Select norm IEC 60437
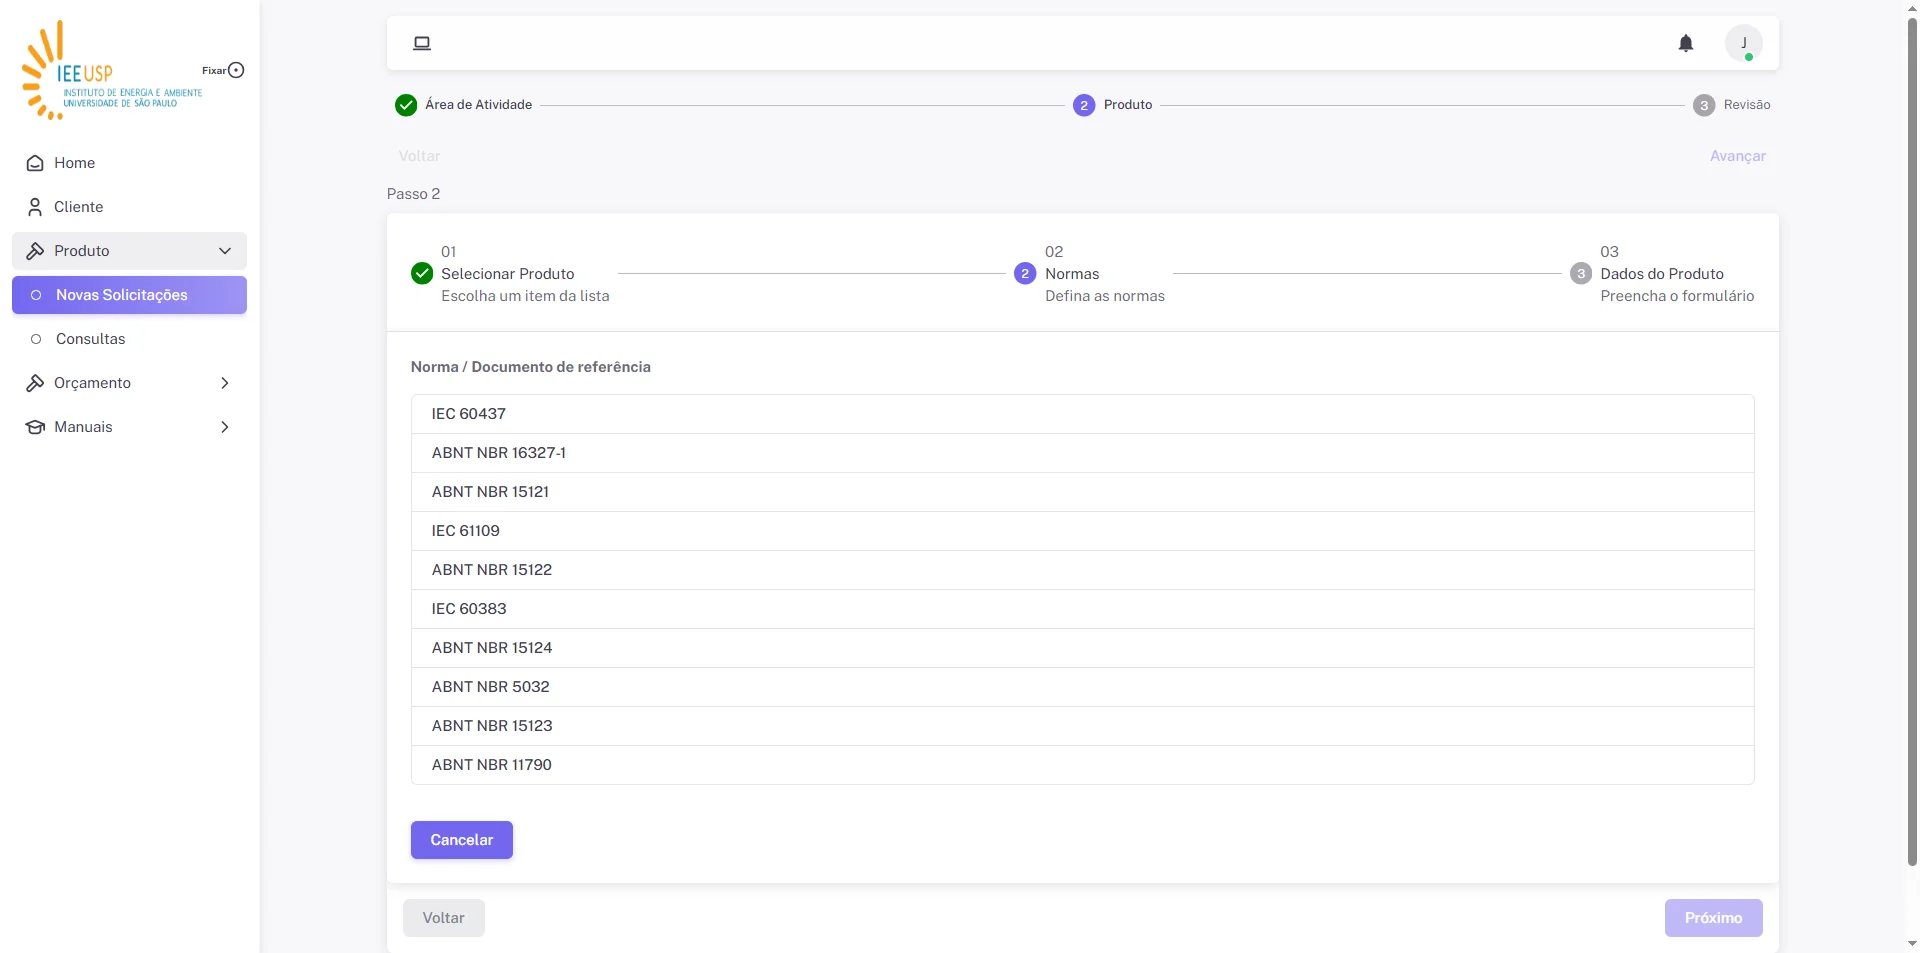1920x953 pixels. click(1082, 414)
